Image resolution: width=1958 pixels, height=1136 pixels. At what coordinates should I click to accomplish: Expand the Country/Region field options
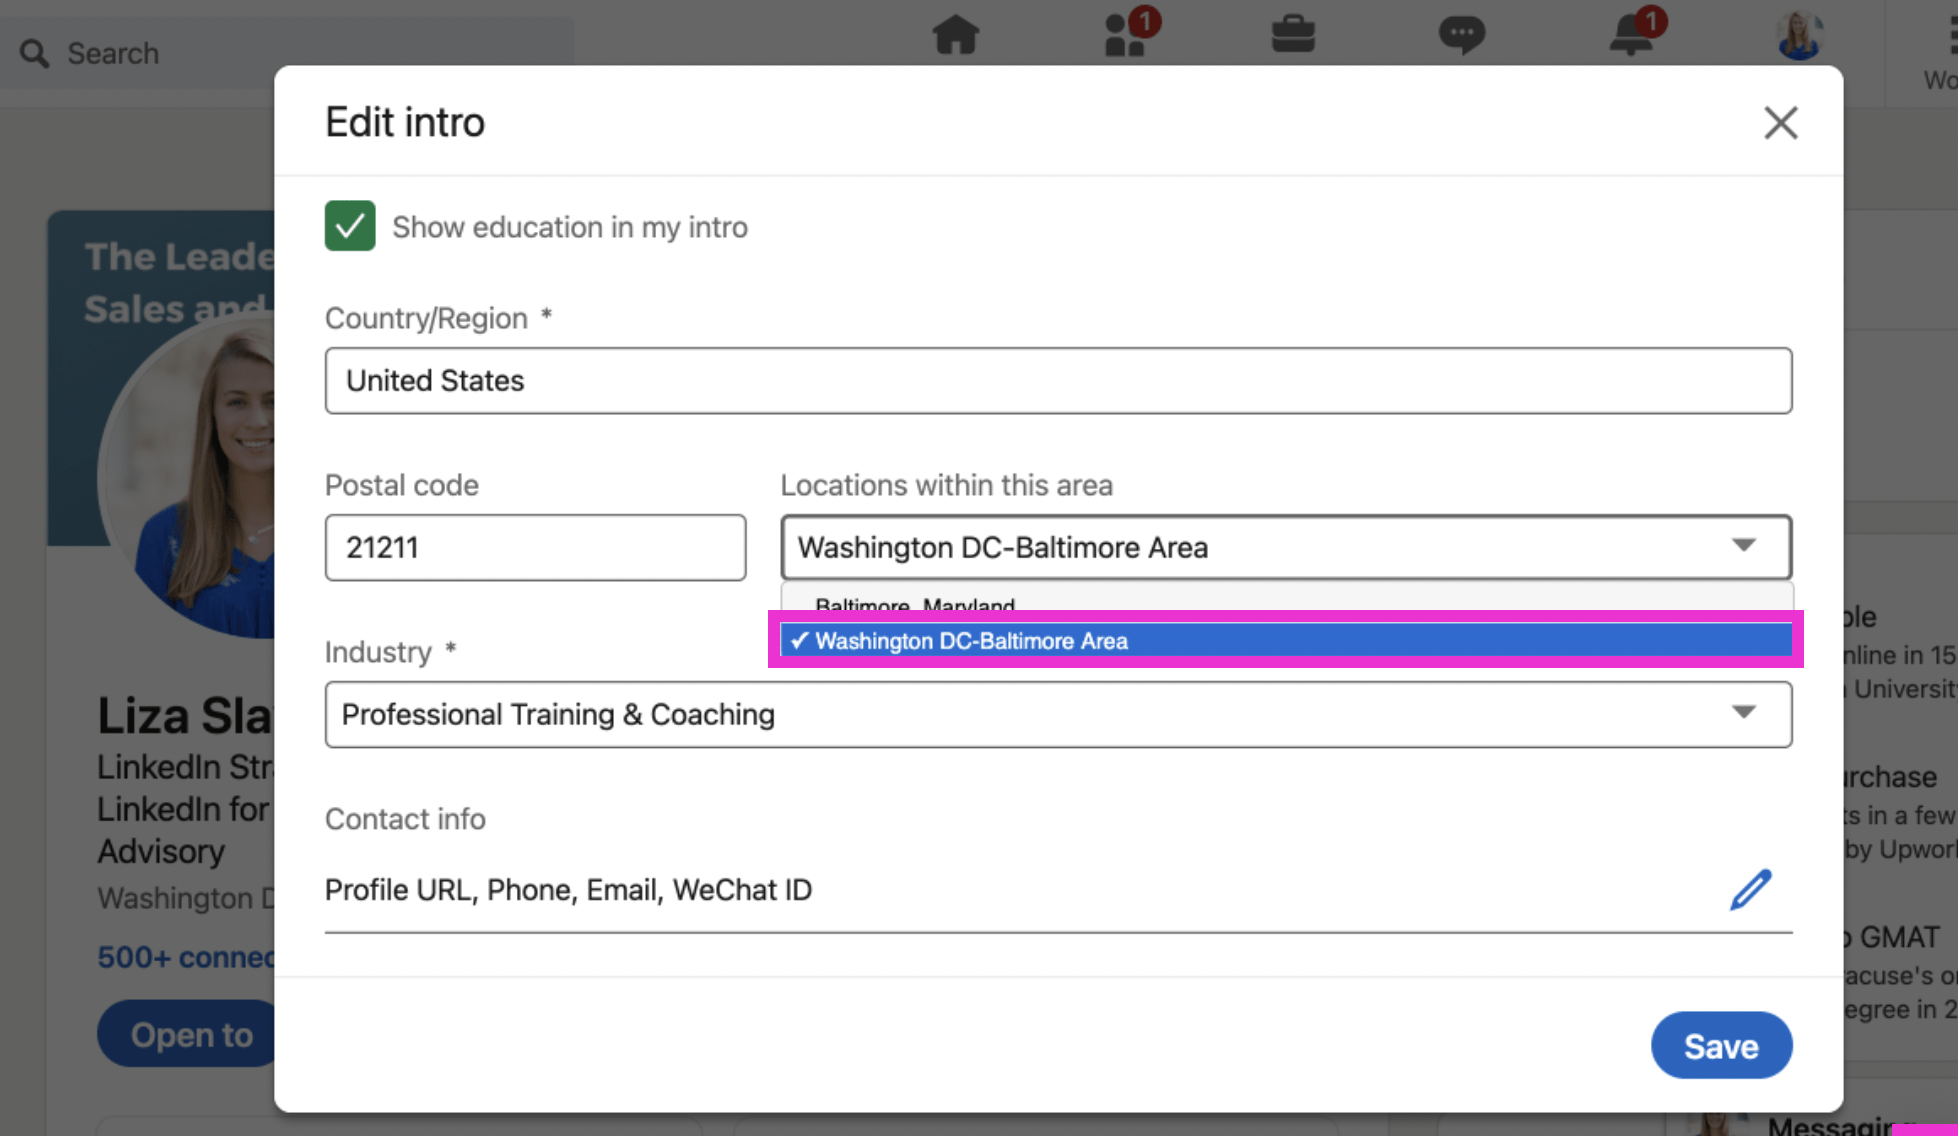(x=1057, y=381)
